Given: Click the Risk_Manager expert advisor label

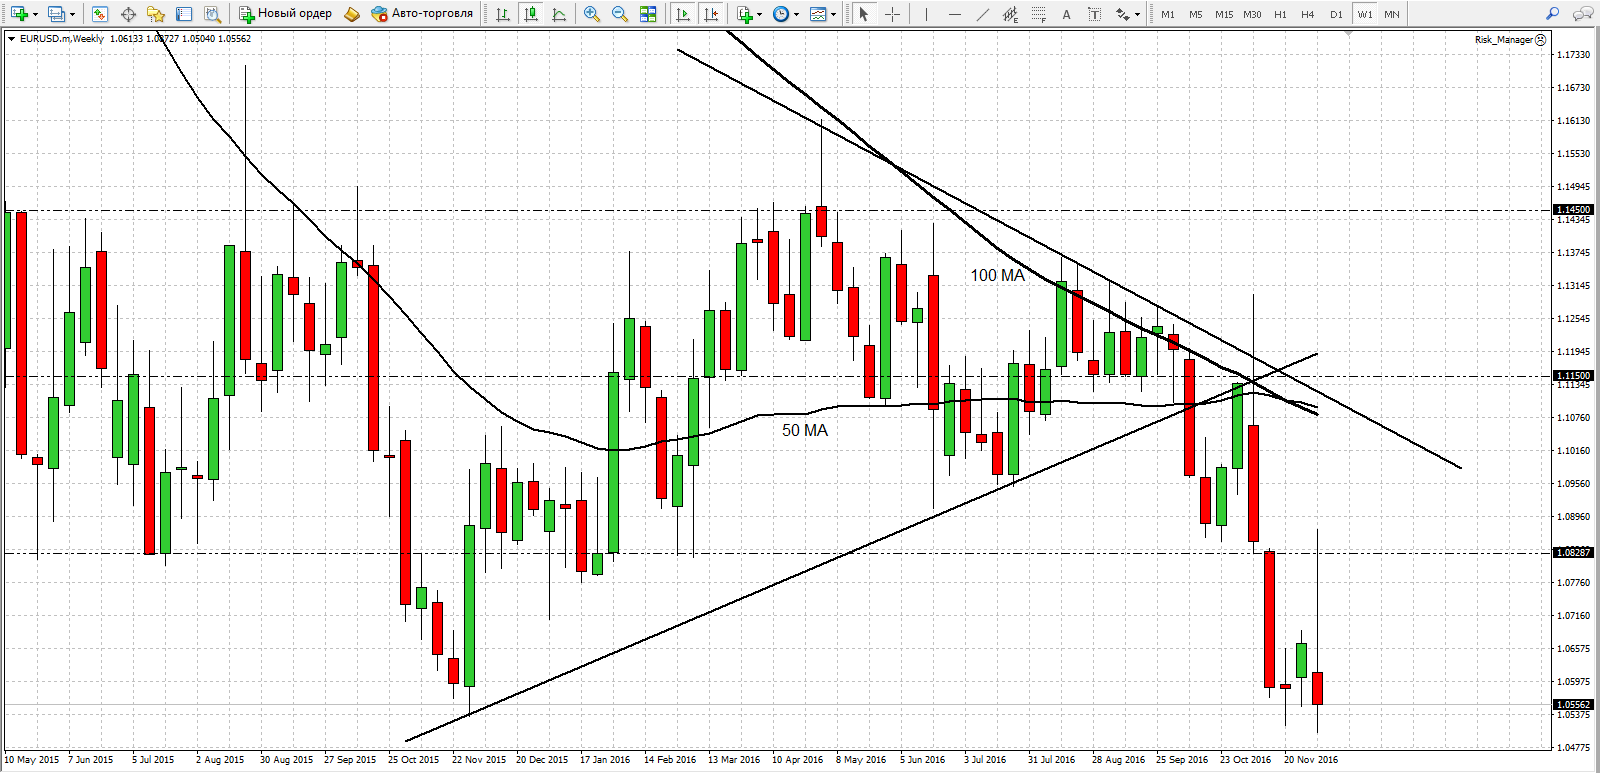Looking at the screenshot, I should (x=1504, y=40).
